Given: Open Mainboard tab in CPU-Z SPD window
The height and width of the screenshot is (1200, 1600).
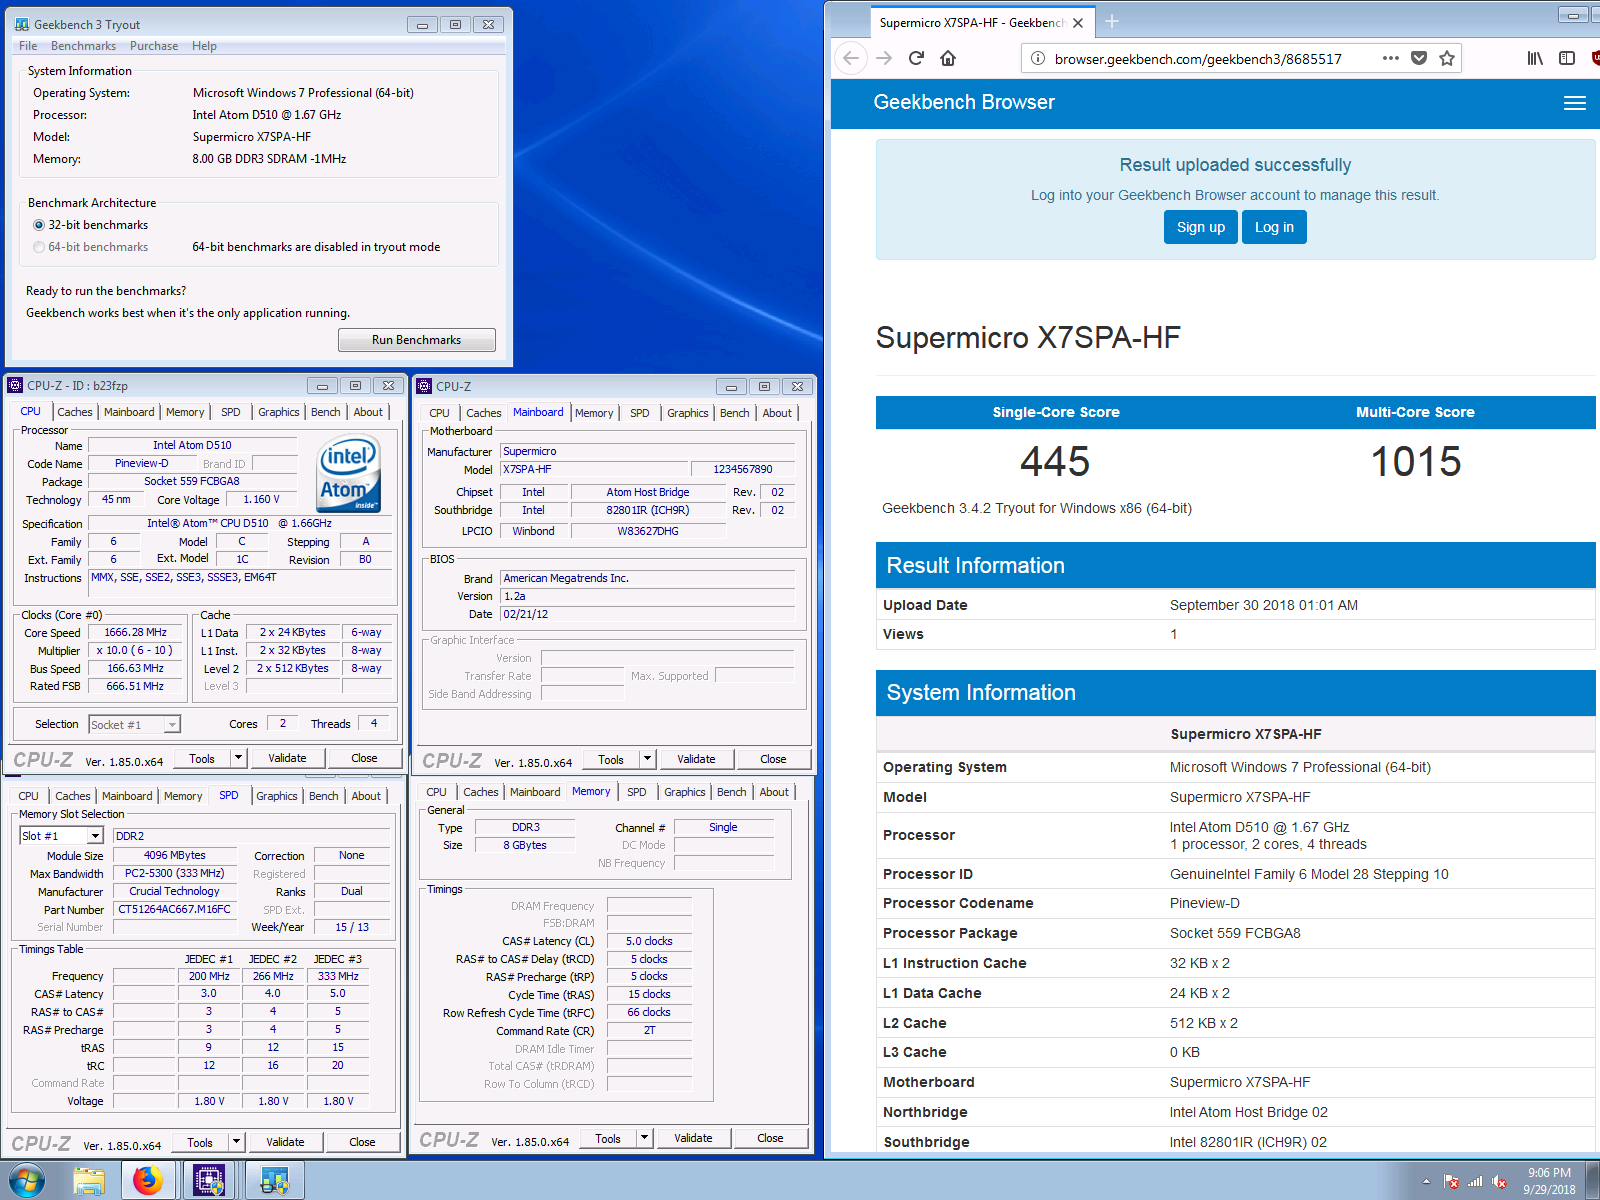Looking at the screenshot, I should (x=127, y=796).
